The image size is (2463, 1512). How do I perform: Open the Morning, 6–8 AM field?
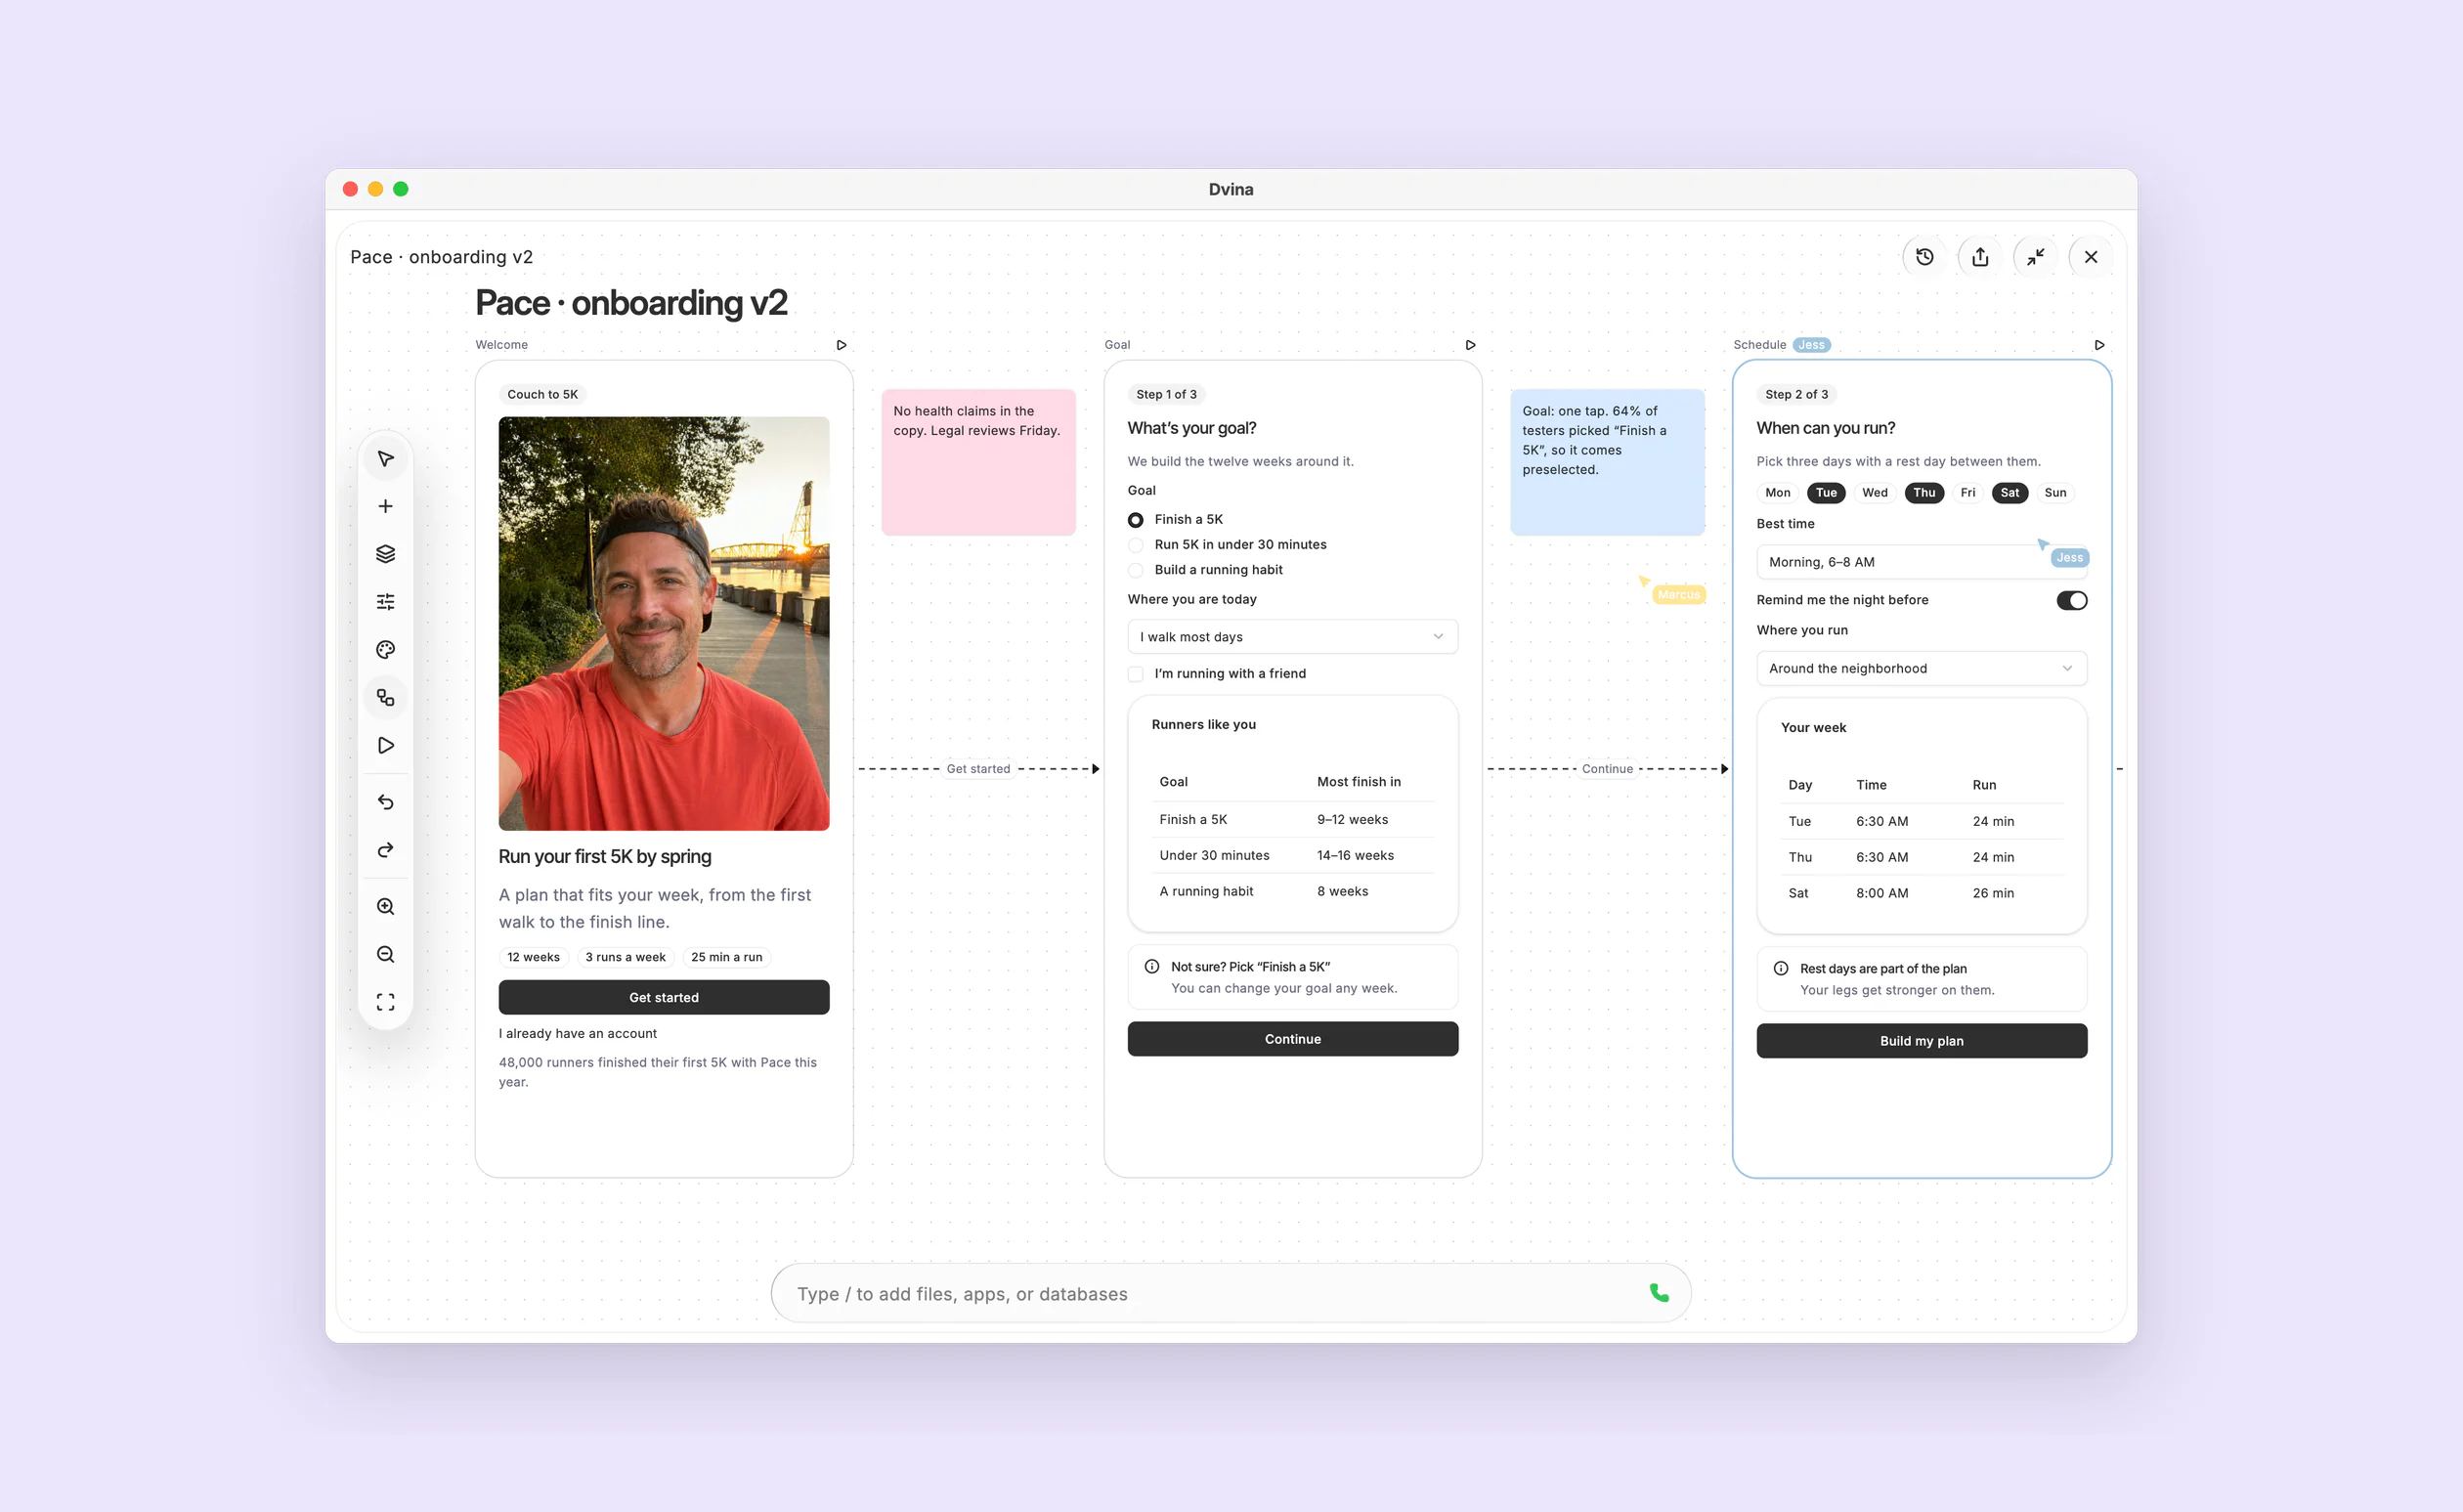[1921, 562]
